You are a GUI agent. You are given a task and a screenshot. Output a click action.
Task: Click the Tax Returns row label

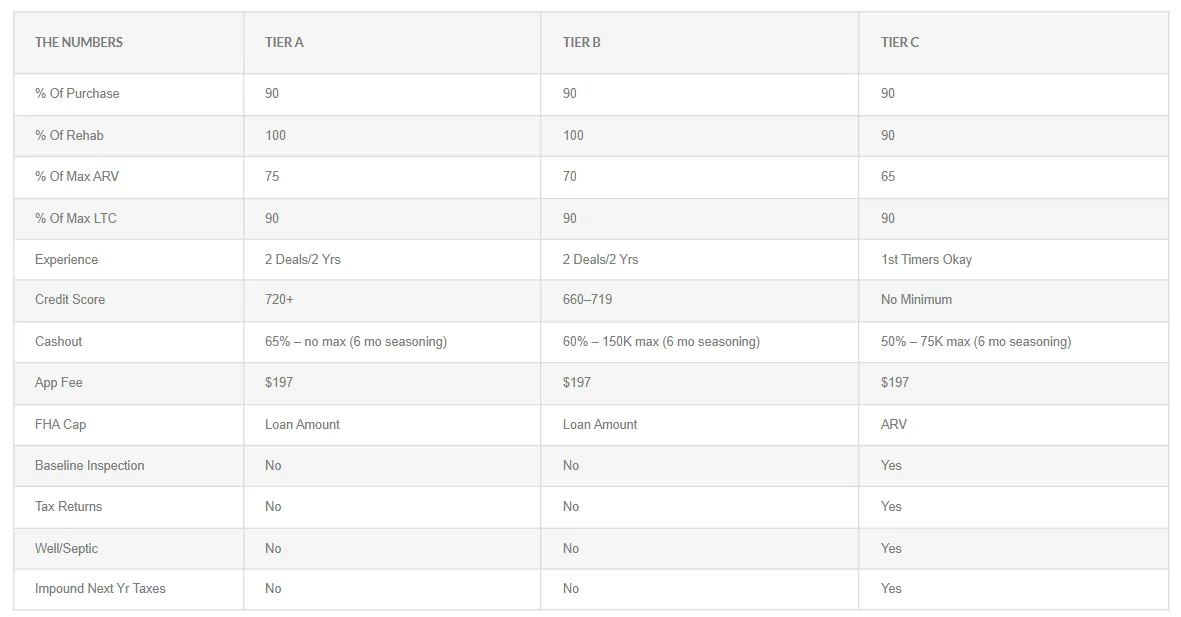pyautogui.click(x=69, y=507)
